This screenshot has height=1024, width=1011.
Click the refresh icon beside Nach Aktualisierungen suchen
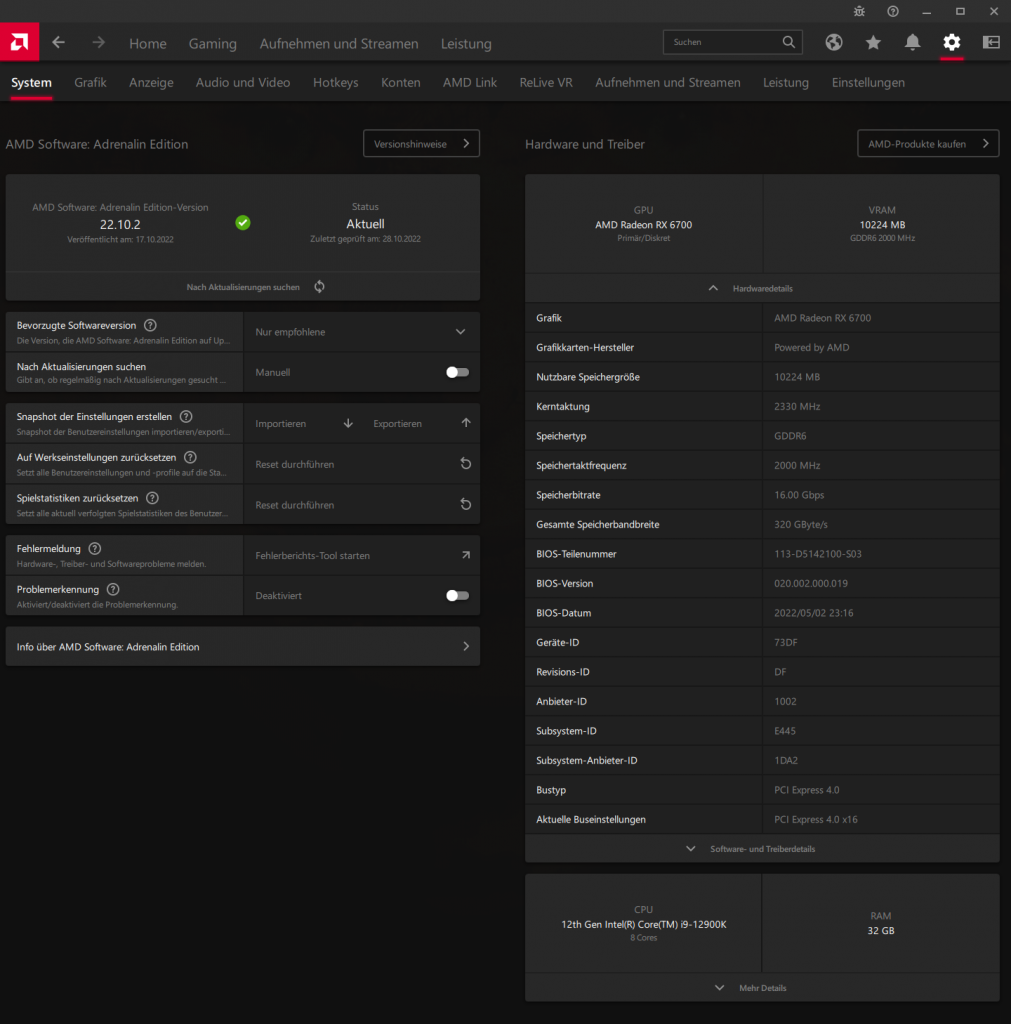coord(319,287)
